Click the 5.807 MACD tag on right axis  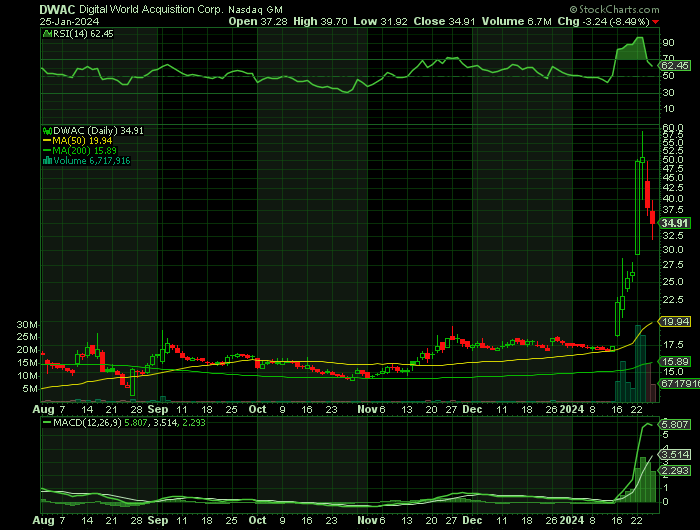[x=675, y=424]
